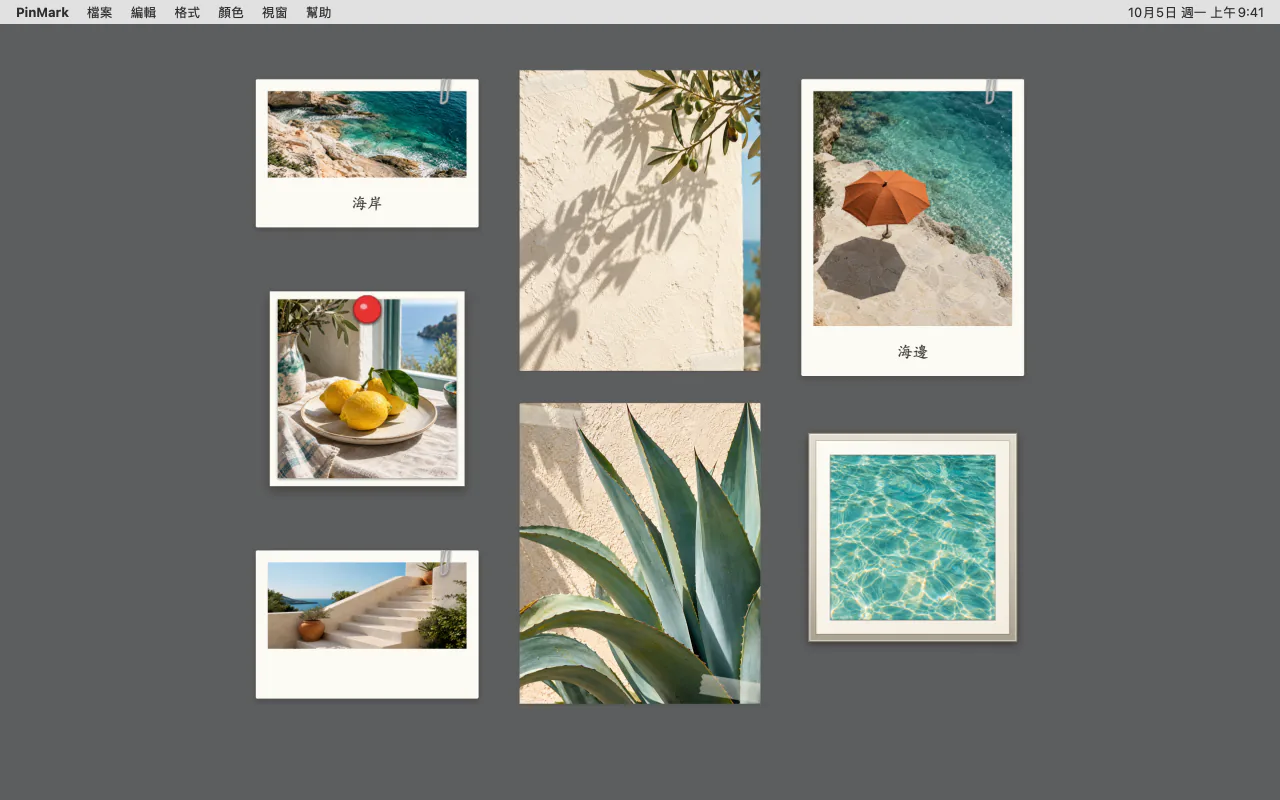Click the menu bar date and time
The image size is (1280, 800).
click(x=1196, y=12)
